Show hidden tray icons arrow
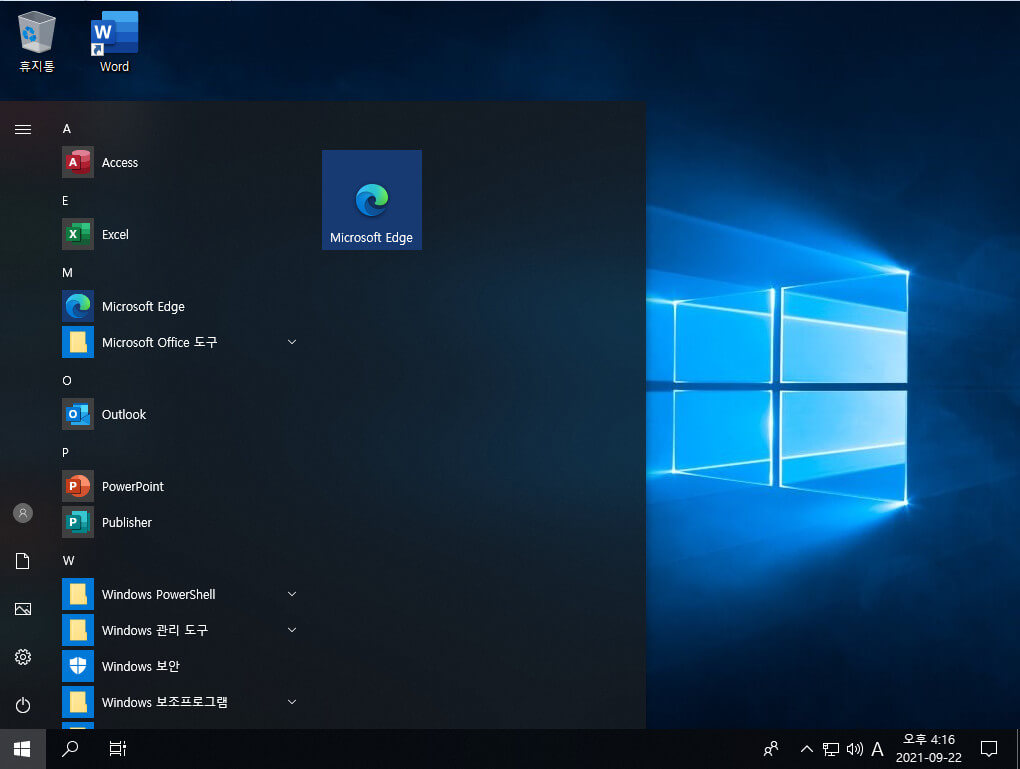 (x=807, y=749)
